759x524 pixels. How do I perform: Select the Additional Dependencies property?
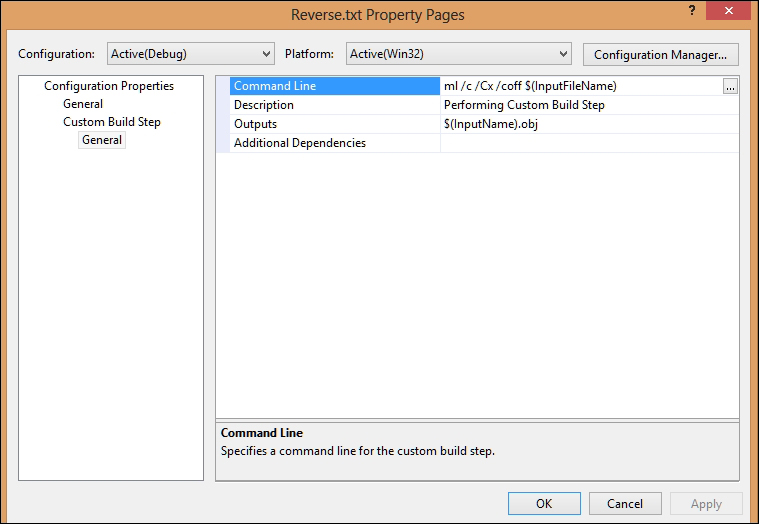tap(300, 143)
